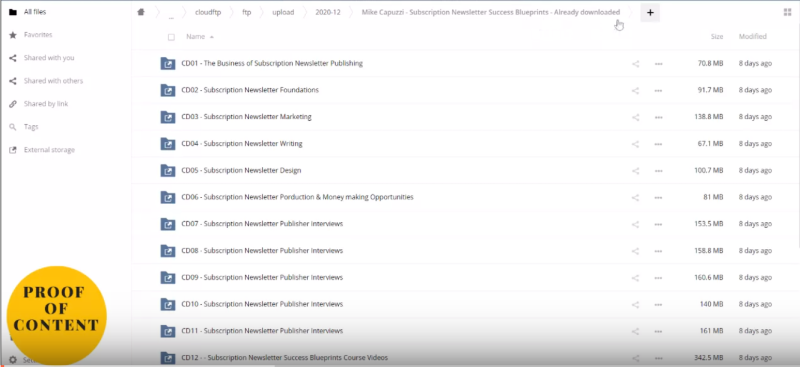Open CD02 - Subscription Newsletter Foundations
800x367 pixels.
click(x=250, y=90)
